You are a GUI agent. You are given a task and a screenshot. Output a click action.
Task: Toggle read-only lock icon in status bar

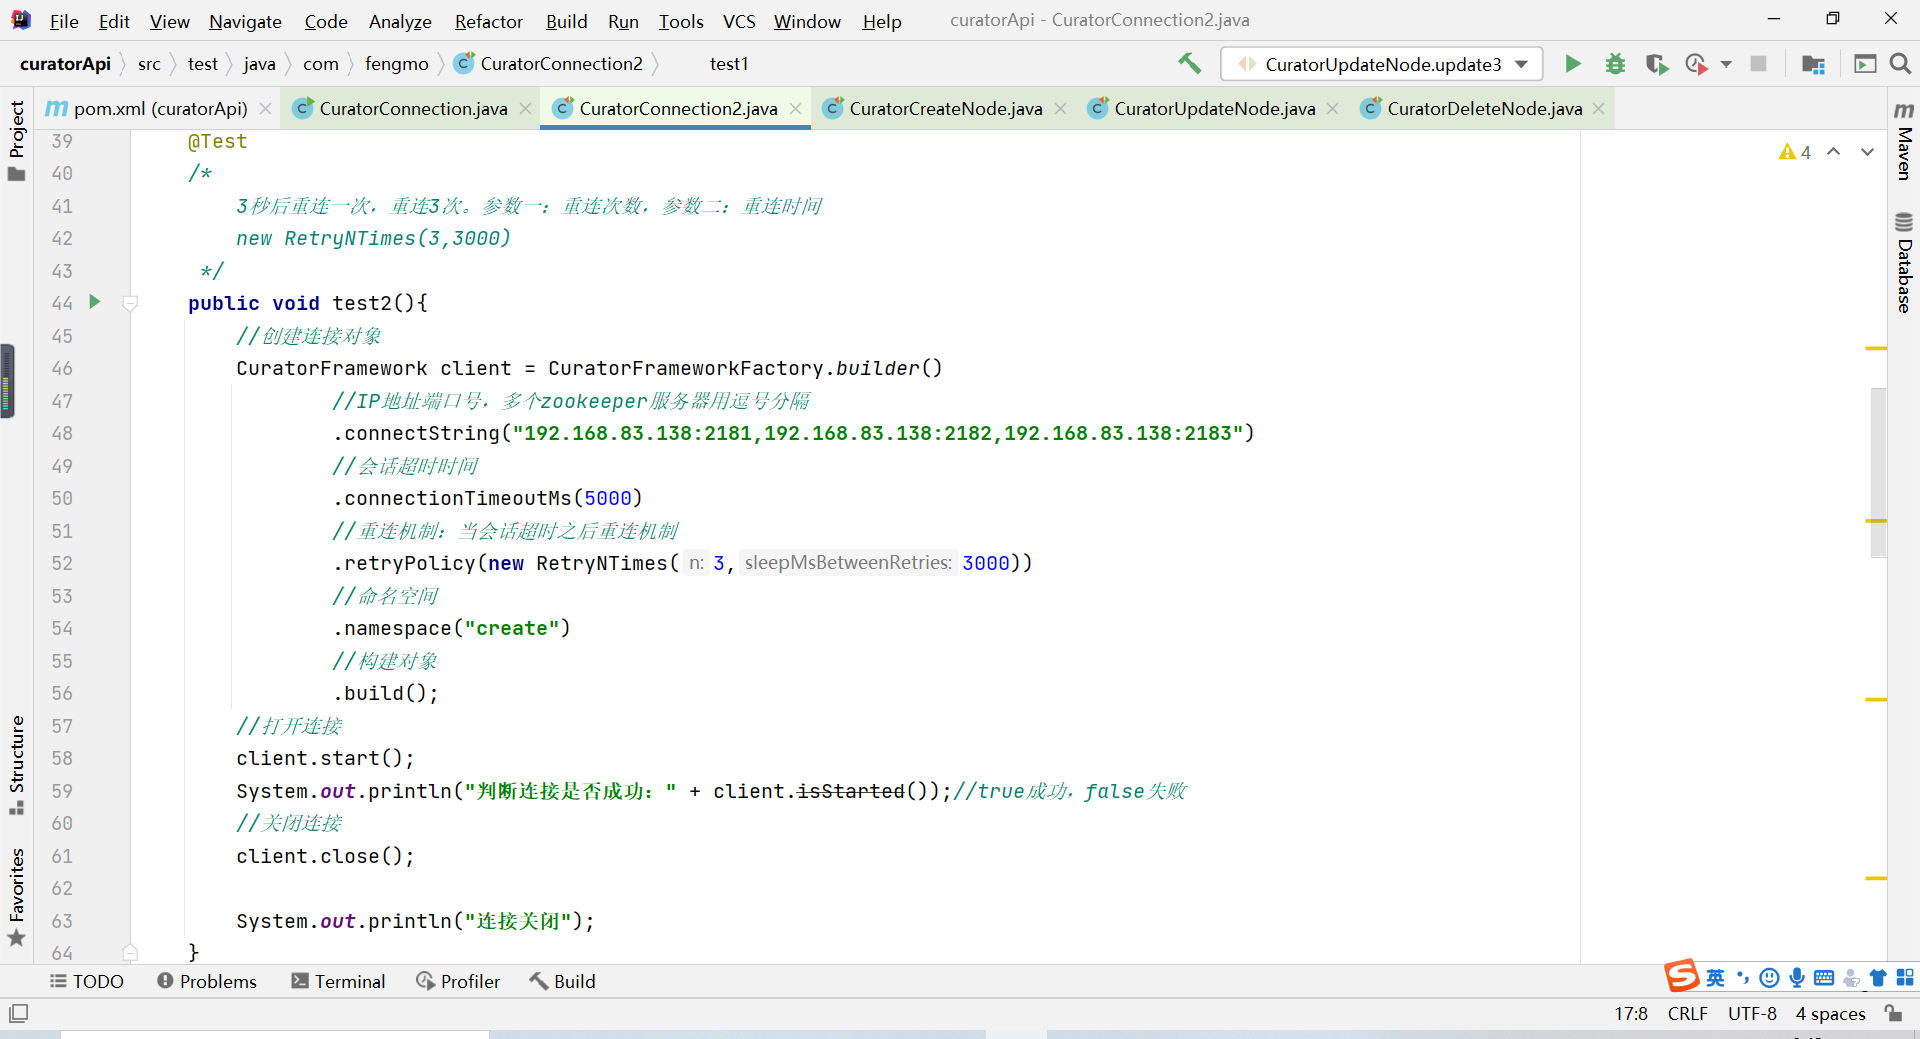click(1893, 1013)
